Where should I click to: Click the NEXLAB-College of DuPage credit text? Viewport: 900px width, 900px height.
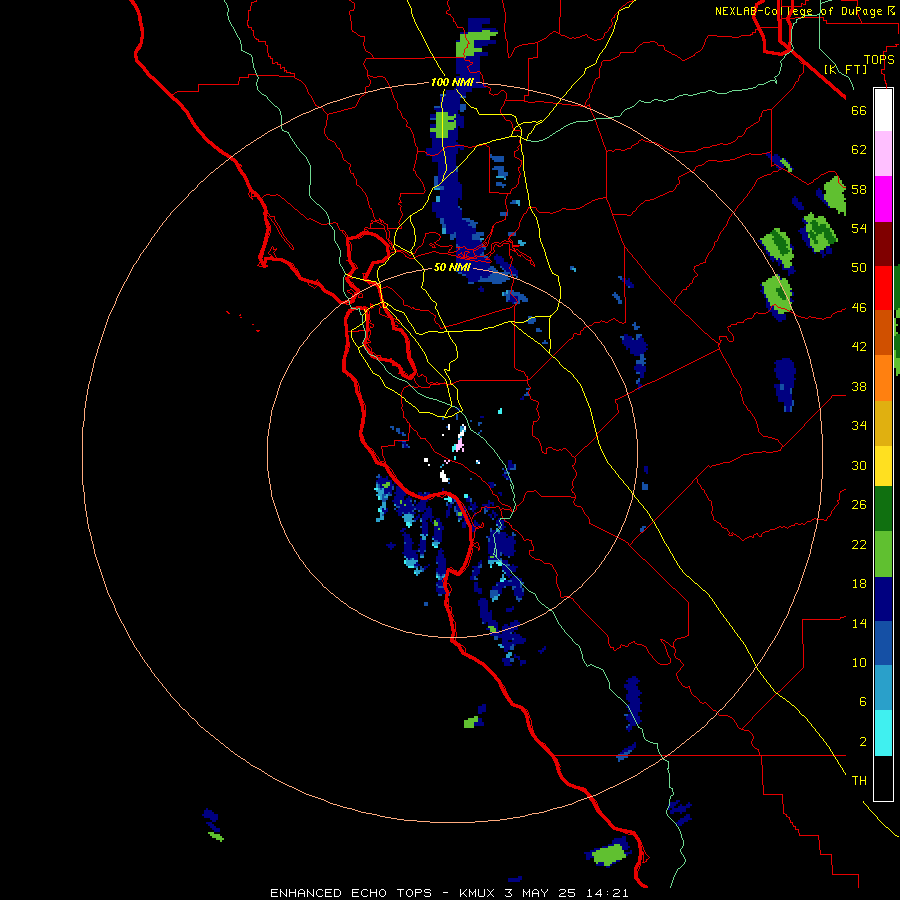798,11
